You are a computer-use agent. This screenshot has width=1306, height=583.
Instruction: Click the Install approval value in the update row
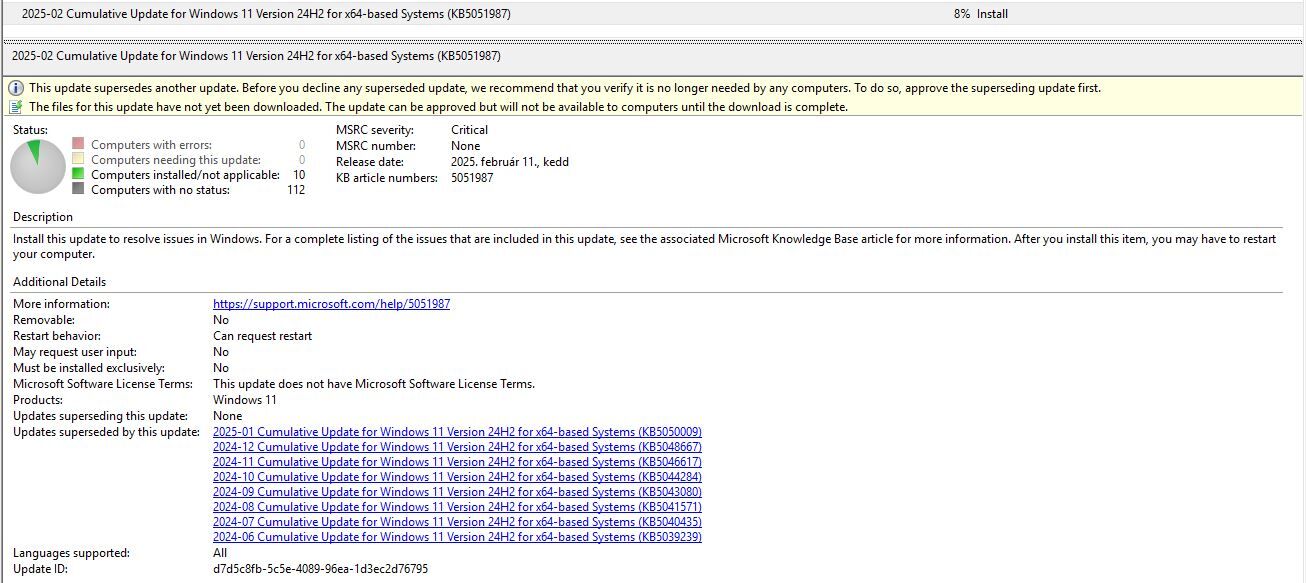[992, 14]
